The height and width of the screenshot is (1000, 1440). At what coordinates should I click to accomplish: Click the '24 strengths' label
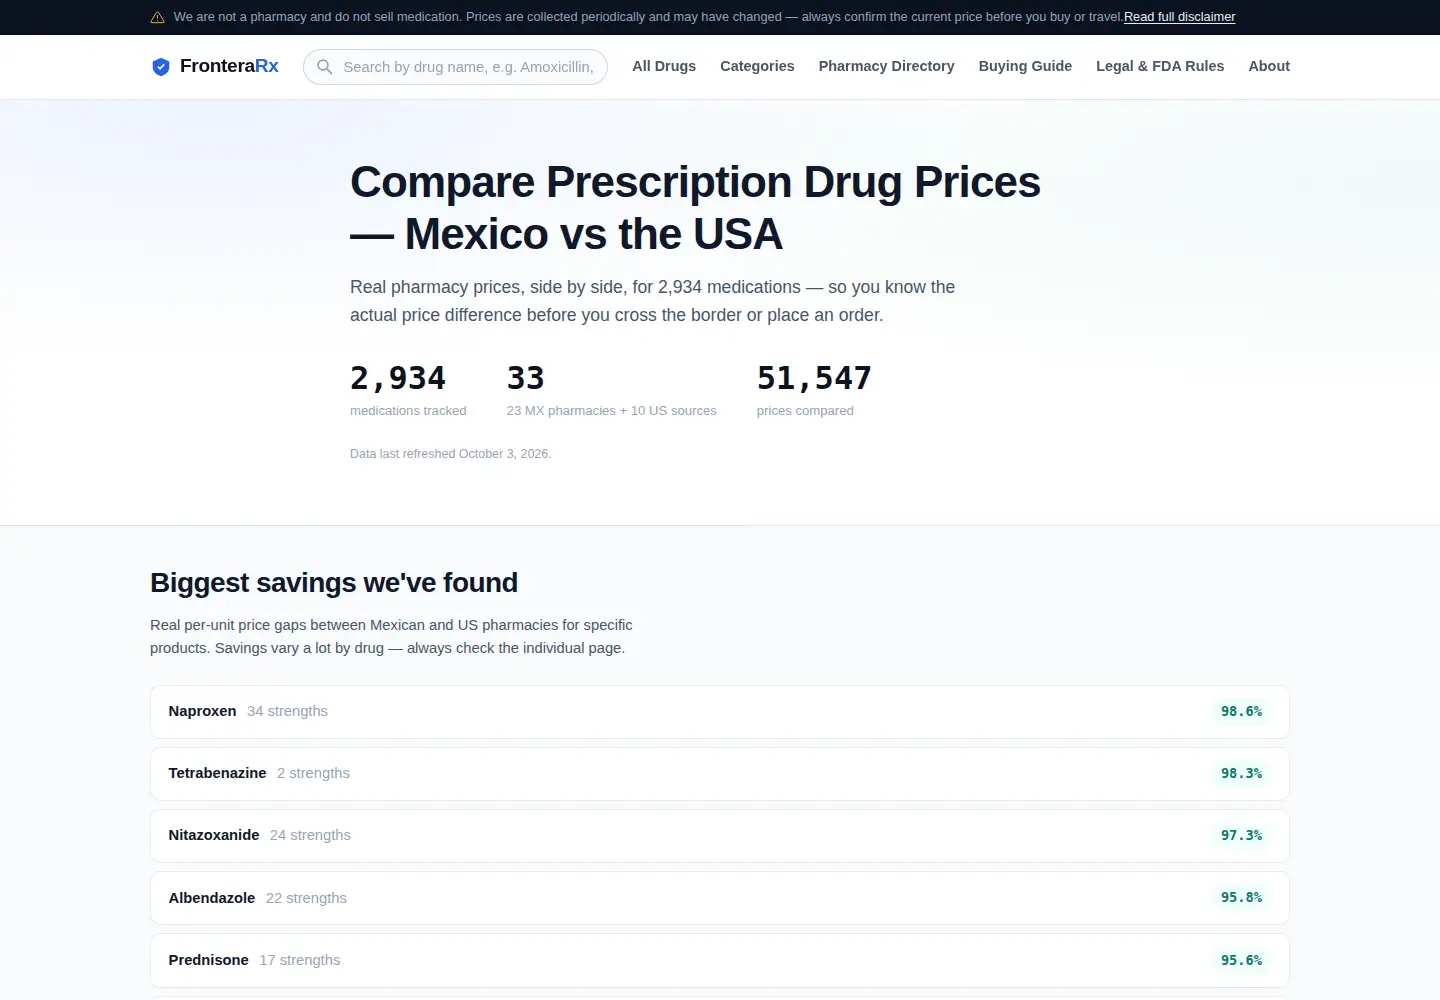pyautogui.click(x=310, y=835)
